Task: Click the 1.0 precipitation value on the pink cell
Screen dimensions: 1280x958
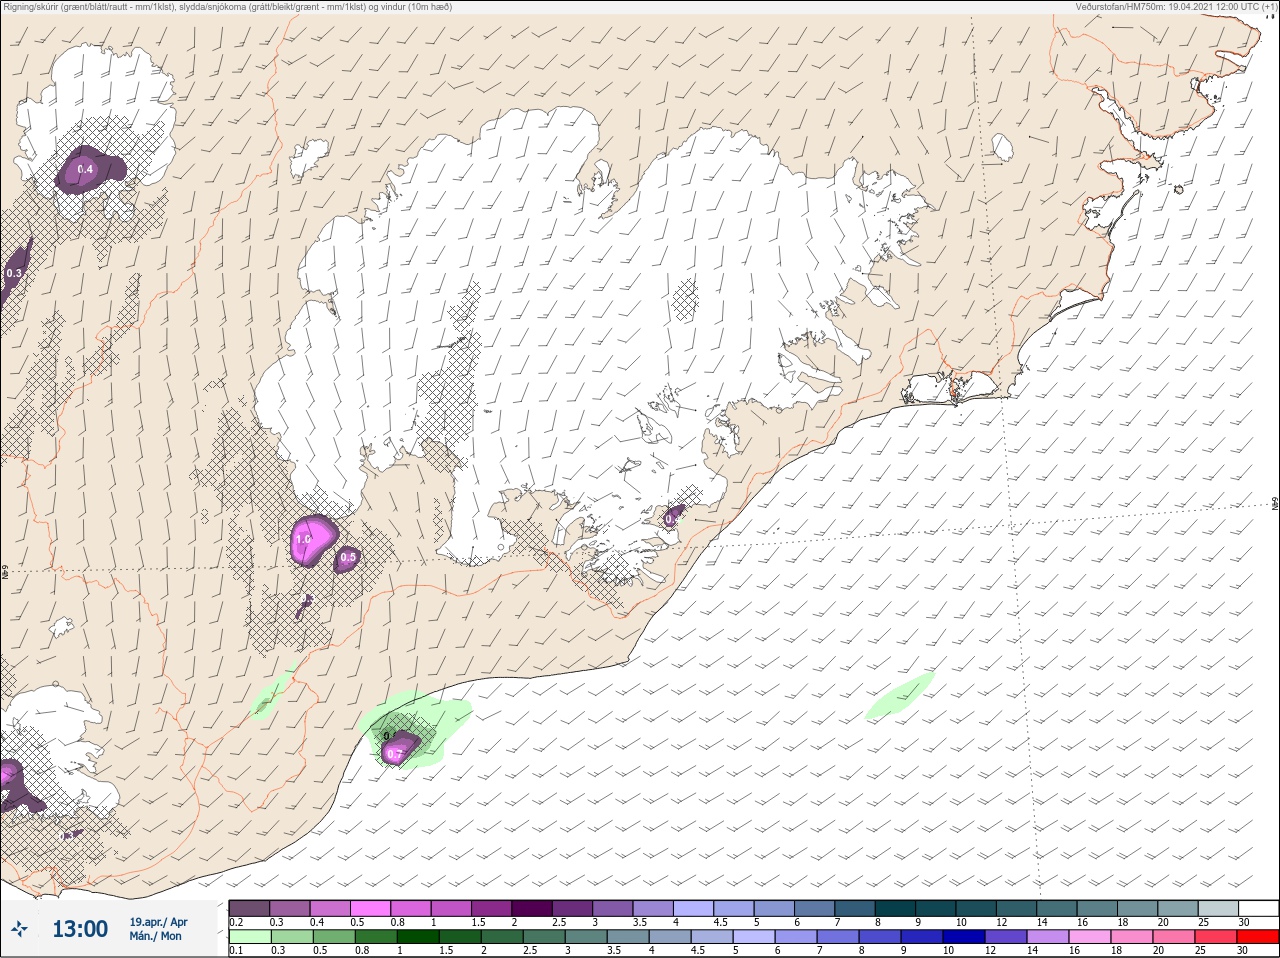Action: pyautogui.click(x=304, y=539)
